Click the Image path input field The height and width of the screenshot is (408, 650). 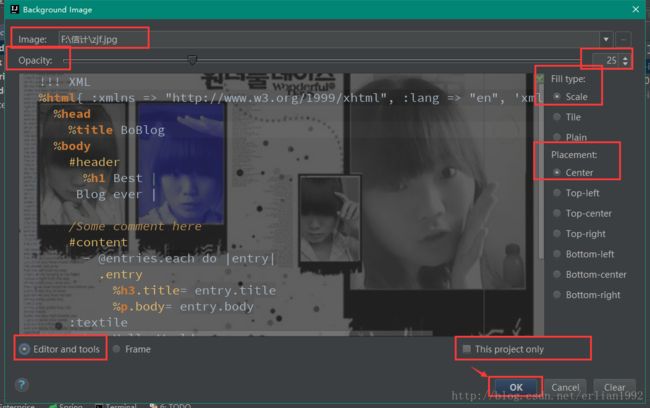329,39
